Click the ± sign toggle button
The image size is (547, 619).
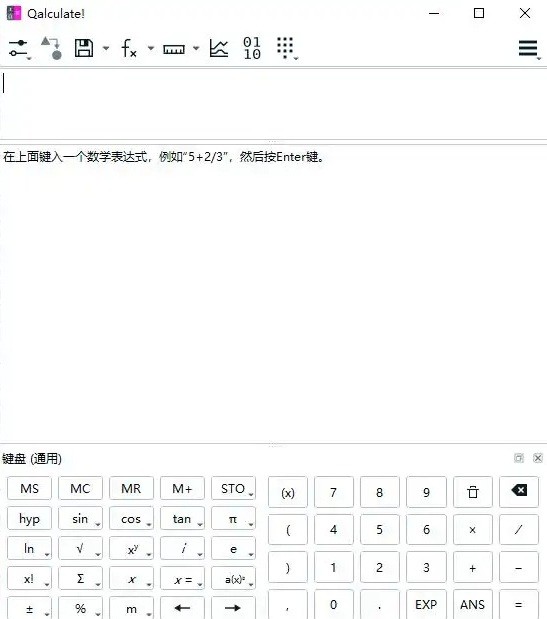click(29, 608)
